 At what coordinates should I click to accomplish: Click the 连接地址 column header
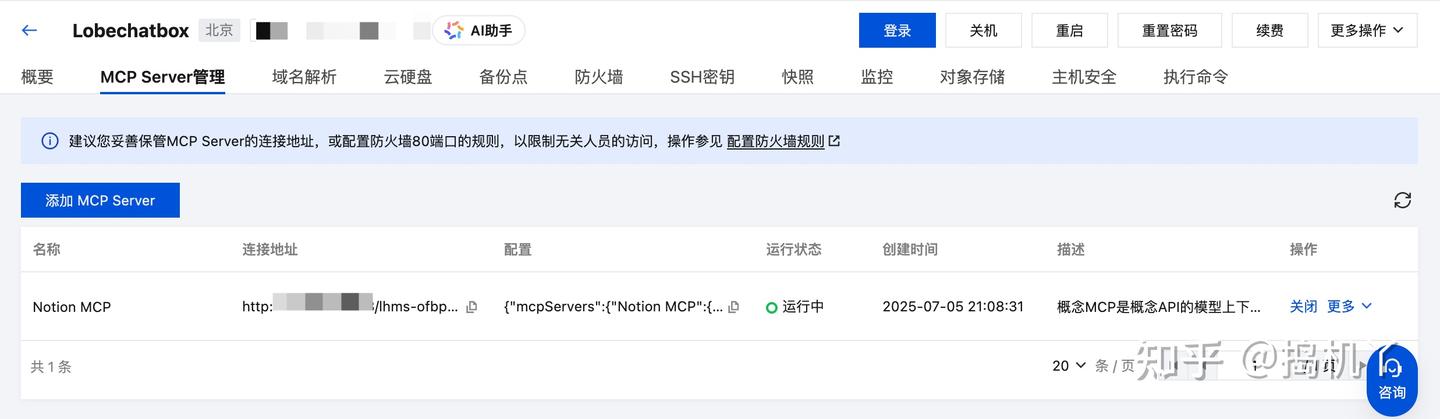click(x=270, y=249)
